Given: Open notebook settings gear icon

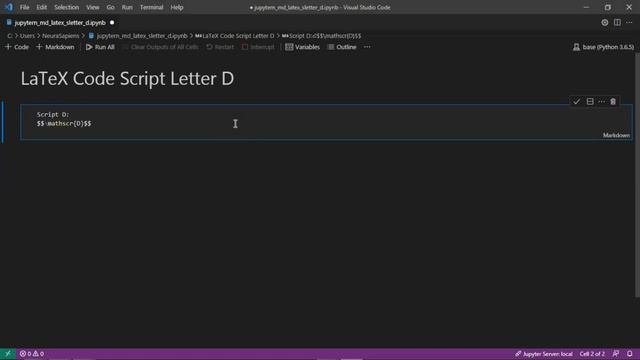Looking at the screenshot, I should tap(604, 23).
